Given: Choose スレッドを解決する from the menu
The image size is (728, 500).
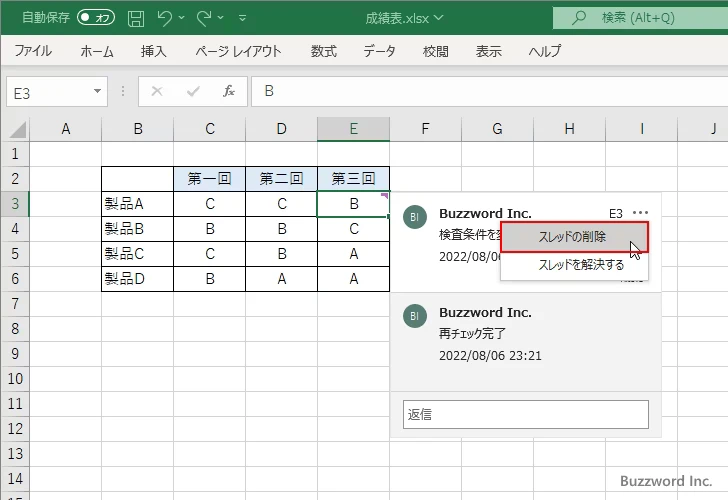Looking at the screenshot, I should click(x=581, y=265).
